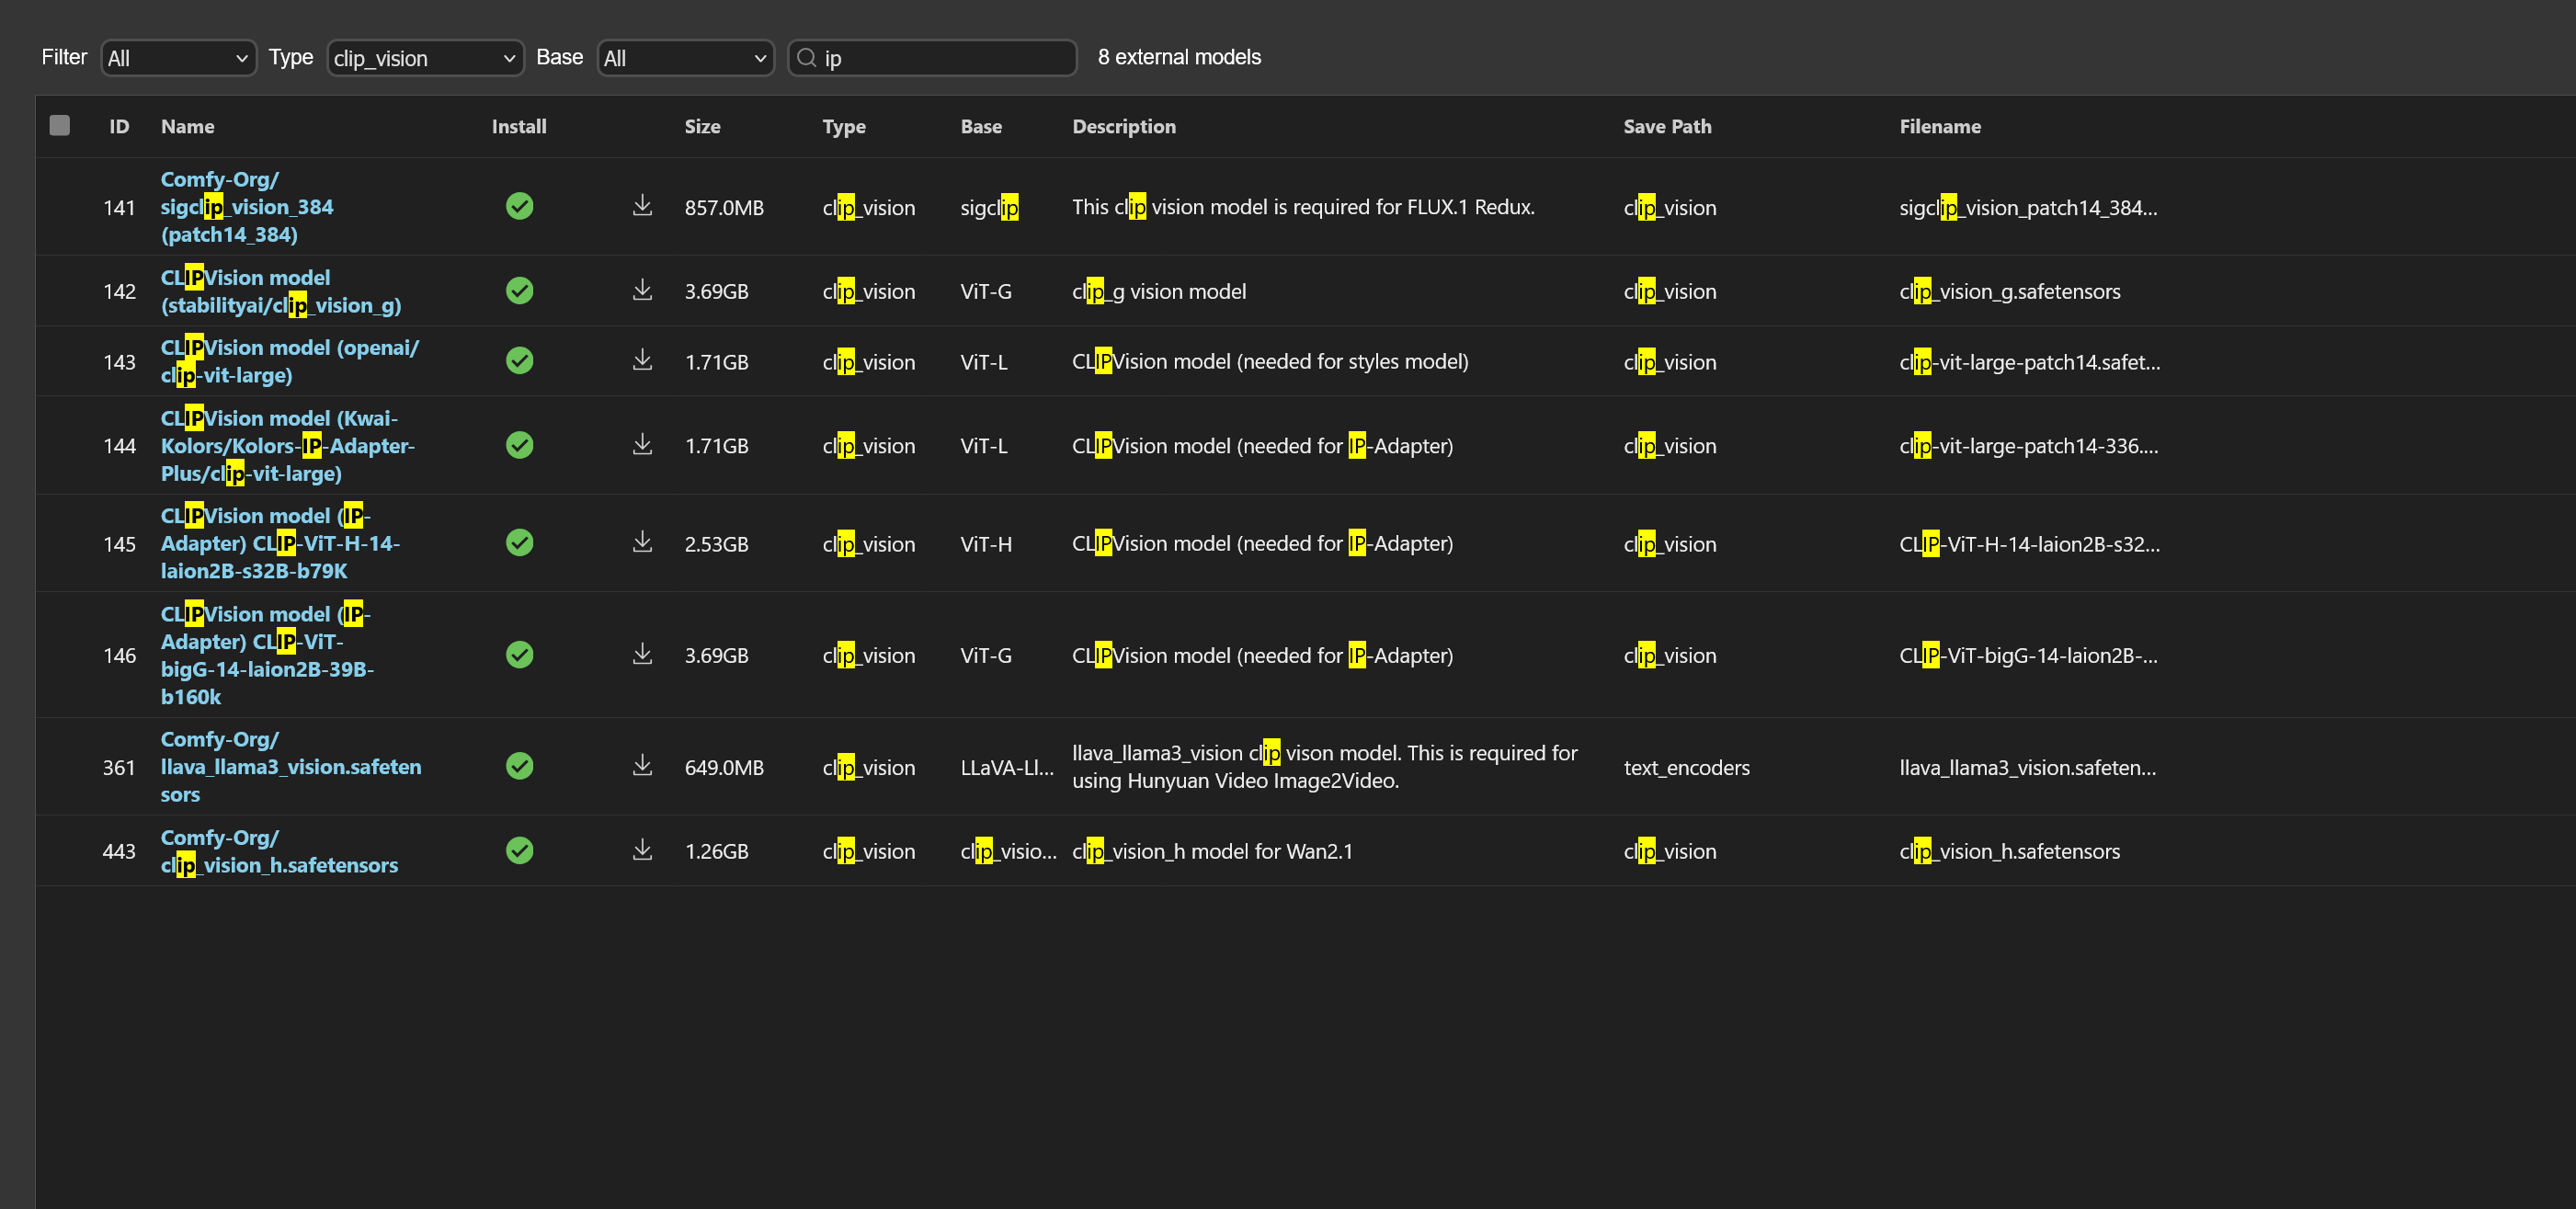This screenshot has height=1209, width=2576.
Task: Open CLIP-ViT-bigG-14-laion2B model link
Action: pyautogui.click(x=266, y=655)
